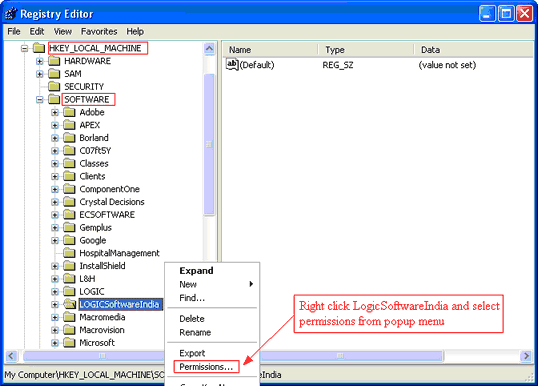Image resolution: width=538 pixels, height=386 pixels.
Task: Click the HKEY_LOCAL_MACHINE folder icon
Action: pyautogui.click(x=39, y=48)
